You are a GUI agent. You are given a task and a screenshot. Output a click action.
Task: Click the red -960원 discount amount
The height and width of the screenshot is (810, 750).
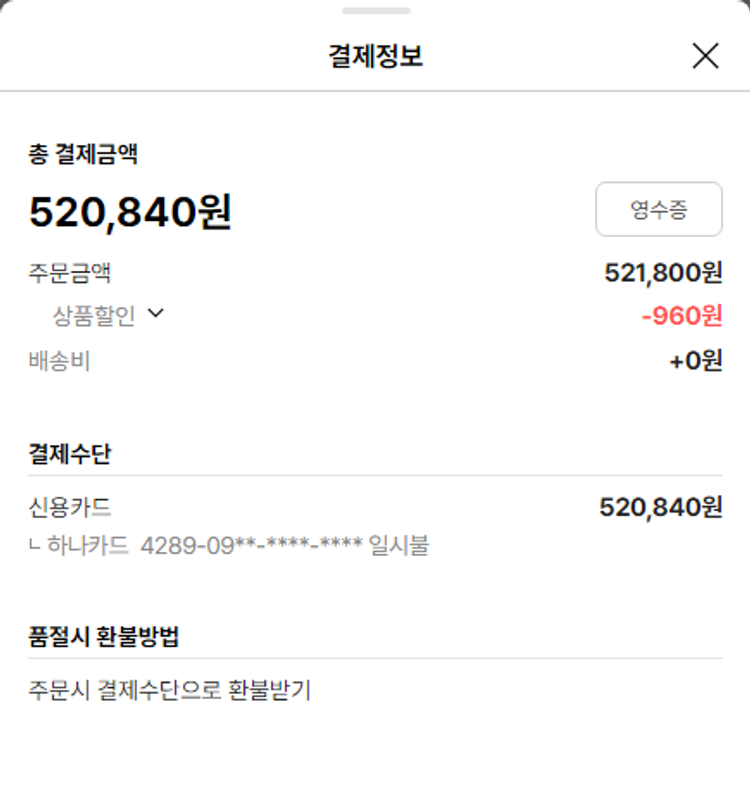pyautogui.click(x=681, y=316)
